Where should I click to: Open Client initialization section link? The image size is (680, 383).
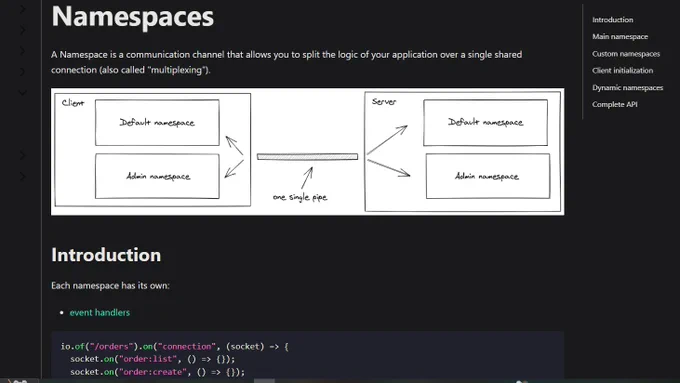coord(622,71)
